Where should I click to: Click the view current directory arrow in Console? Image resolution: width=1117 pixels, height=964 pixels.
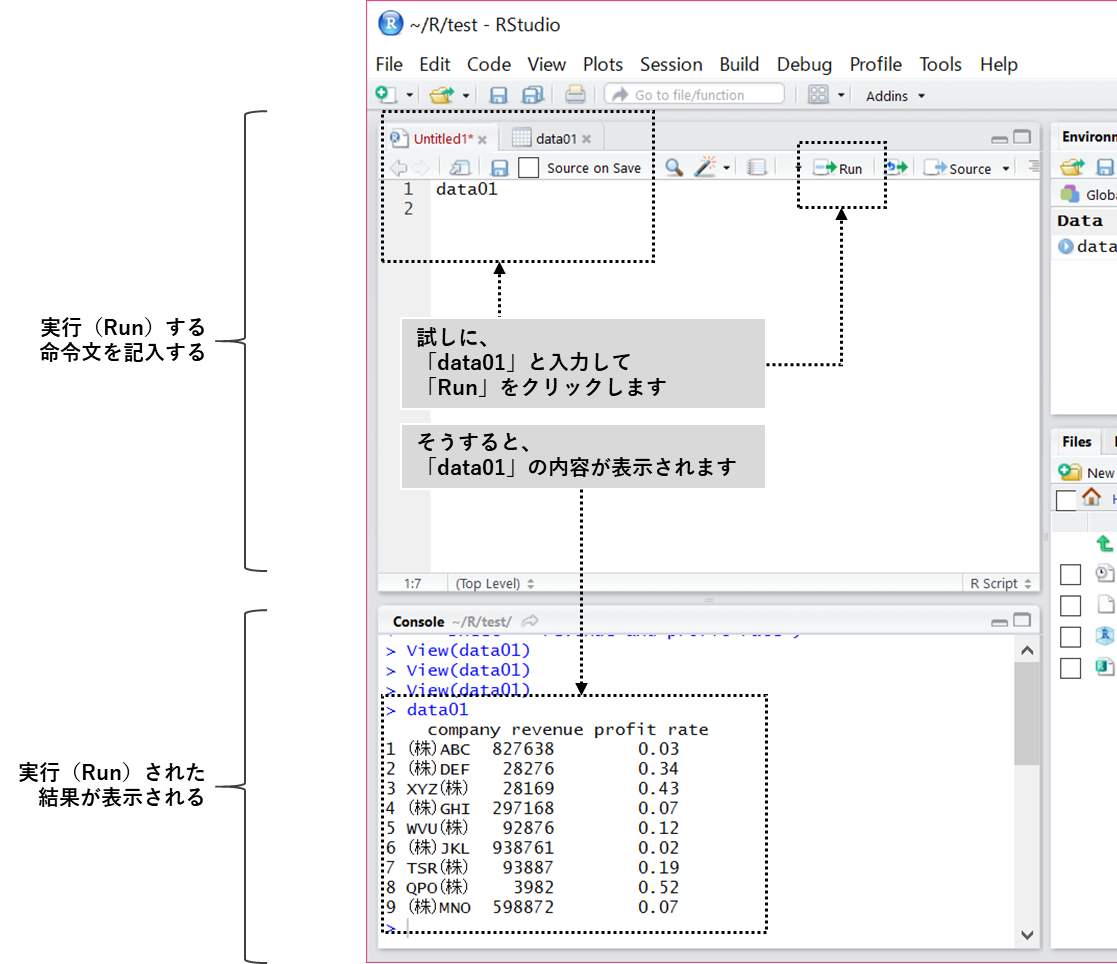click(530, 621)
